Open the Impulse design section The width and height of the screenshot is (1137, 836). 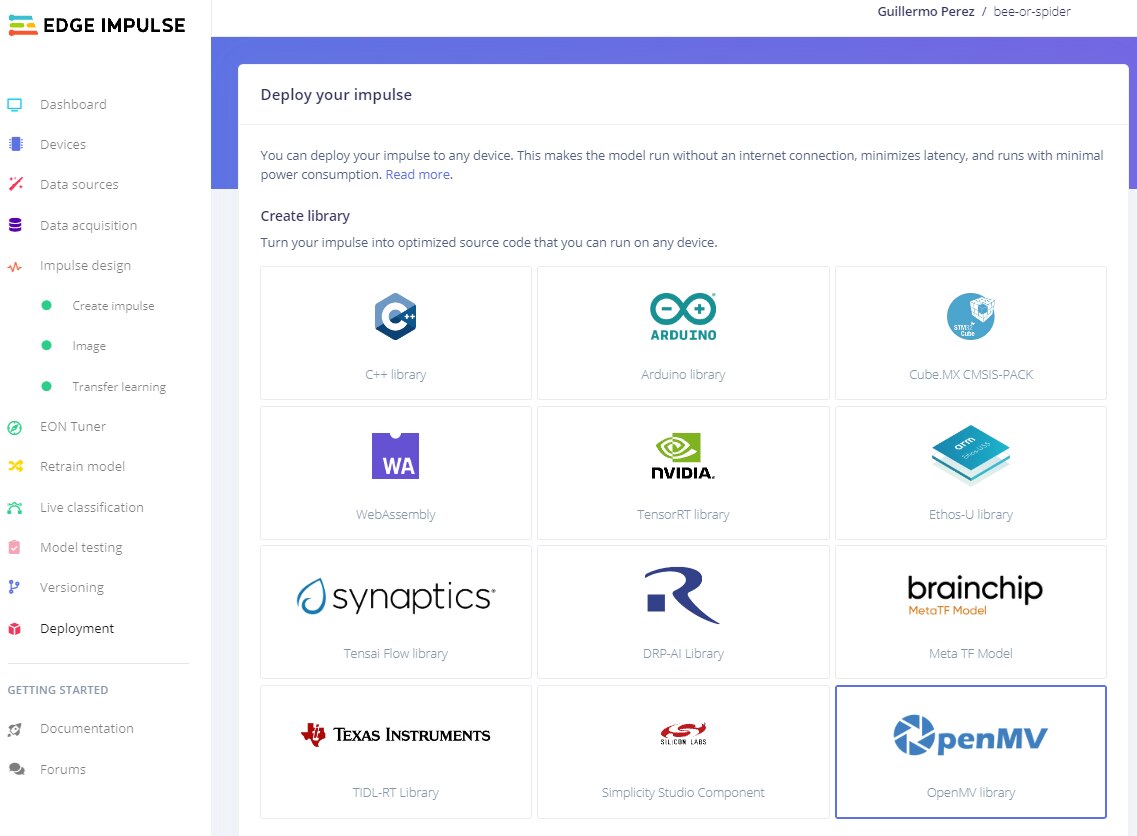click(x=86, y=265)
